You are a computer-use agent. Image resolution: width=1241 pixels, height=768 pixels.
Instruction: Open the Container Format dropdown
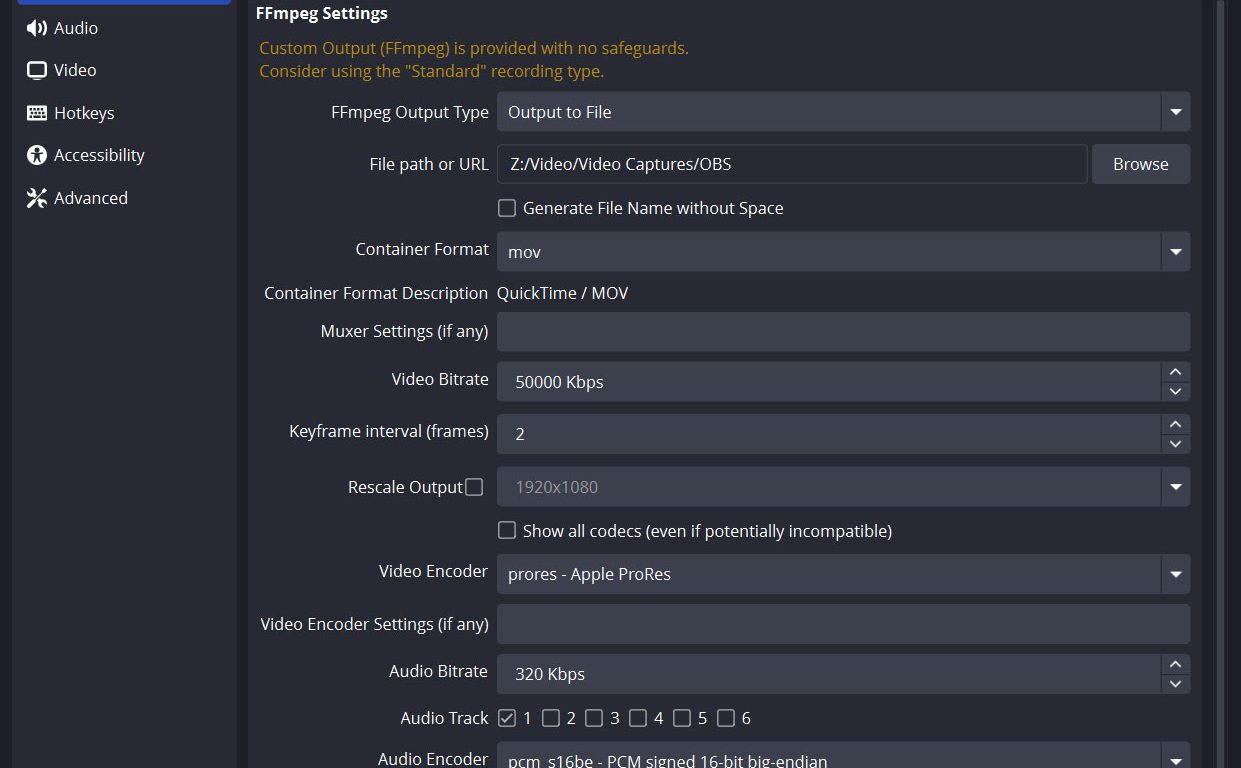point(1175,252)
